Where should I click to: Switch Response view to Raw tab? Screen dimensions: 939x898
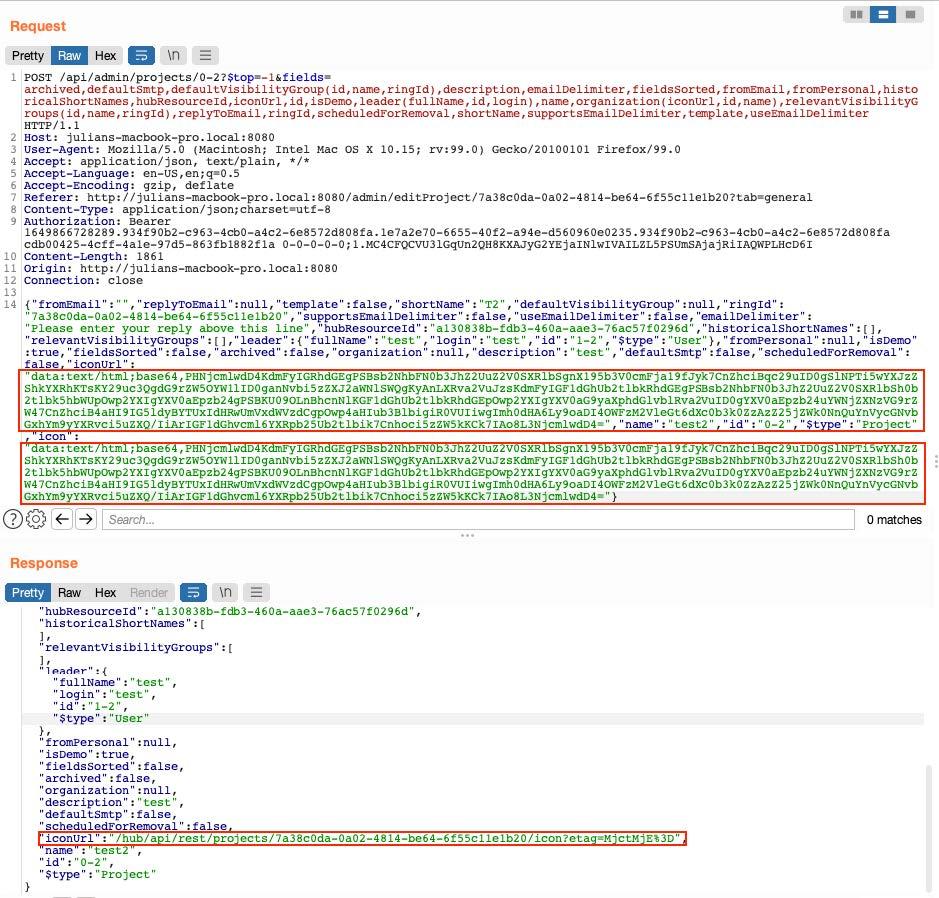tap(69, 592)
